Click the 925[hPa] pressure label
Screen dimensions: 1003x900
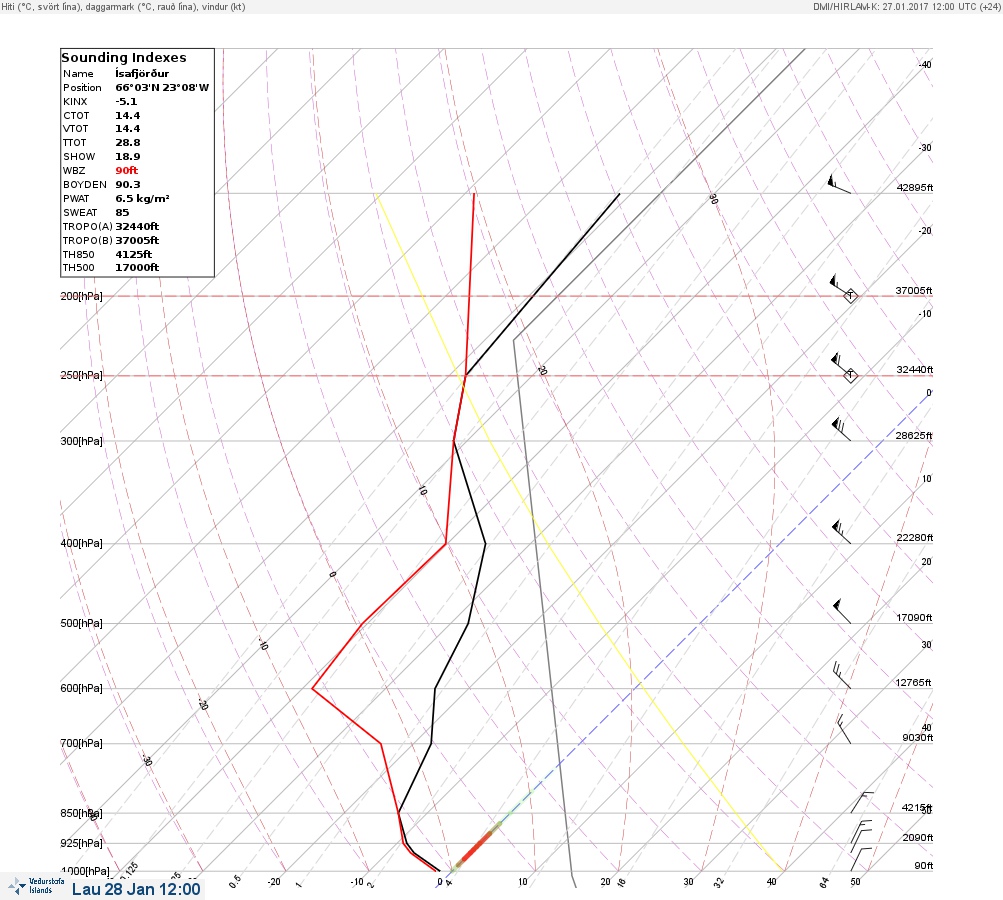(81, 843)
